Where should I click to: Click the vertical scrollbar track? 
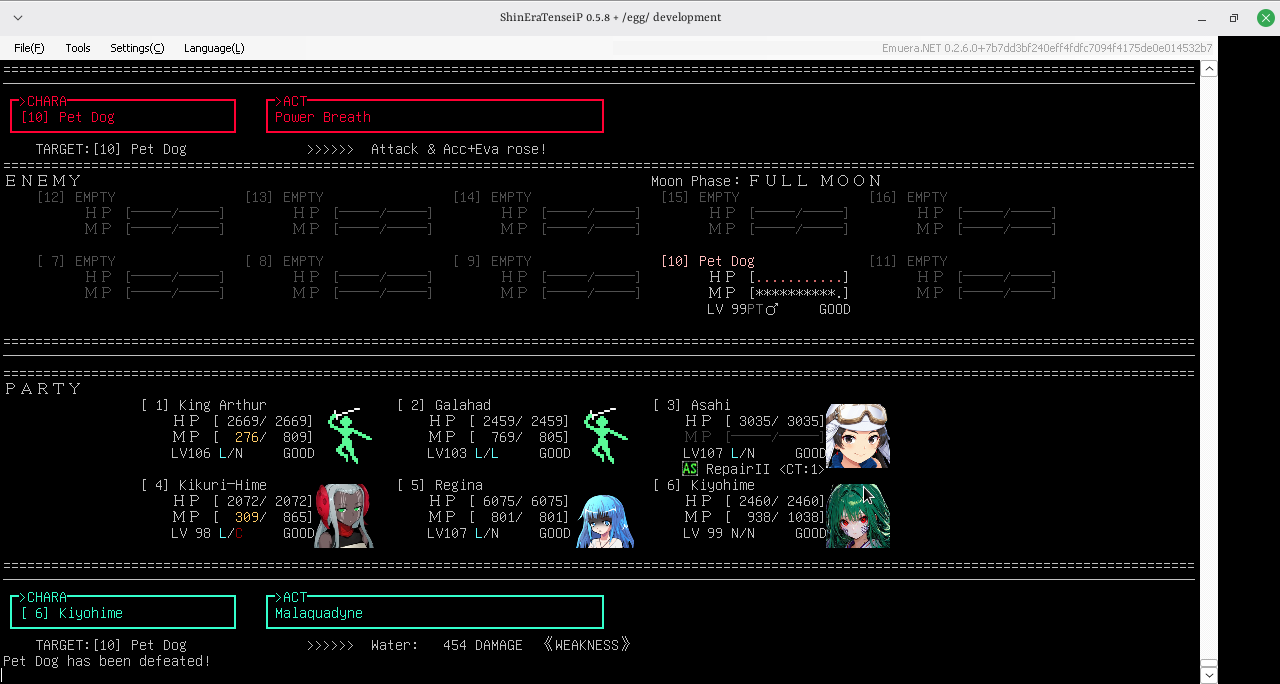click(x=1209, y=370)
